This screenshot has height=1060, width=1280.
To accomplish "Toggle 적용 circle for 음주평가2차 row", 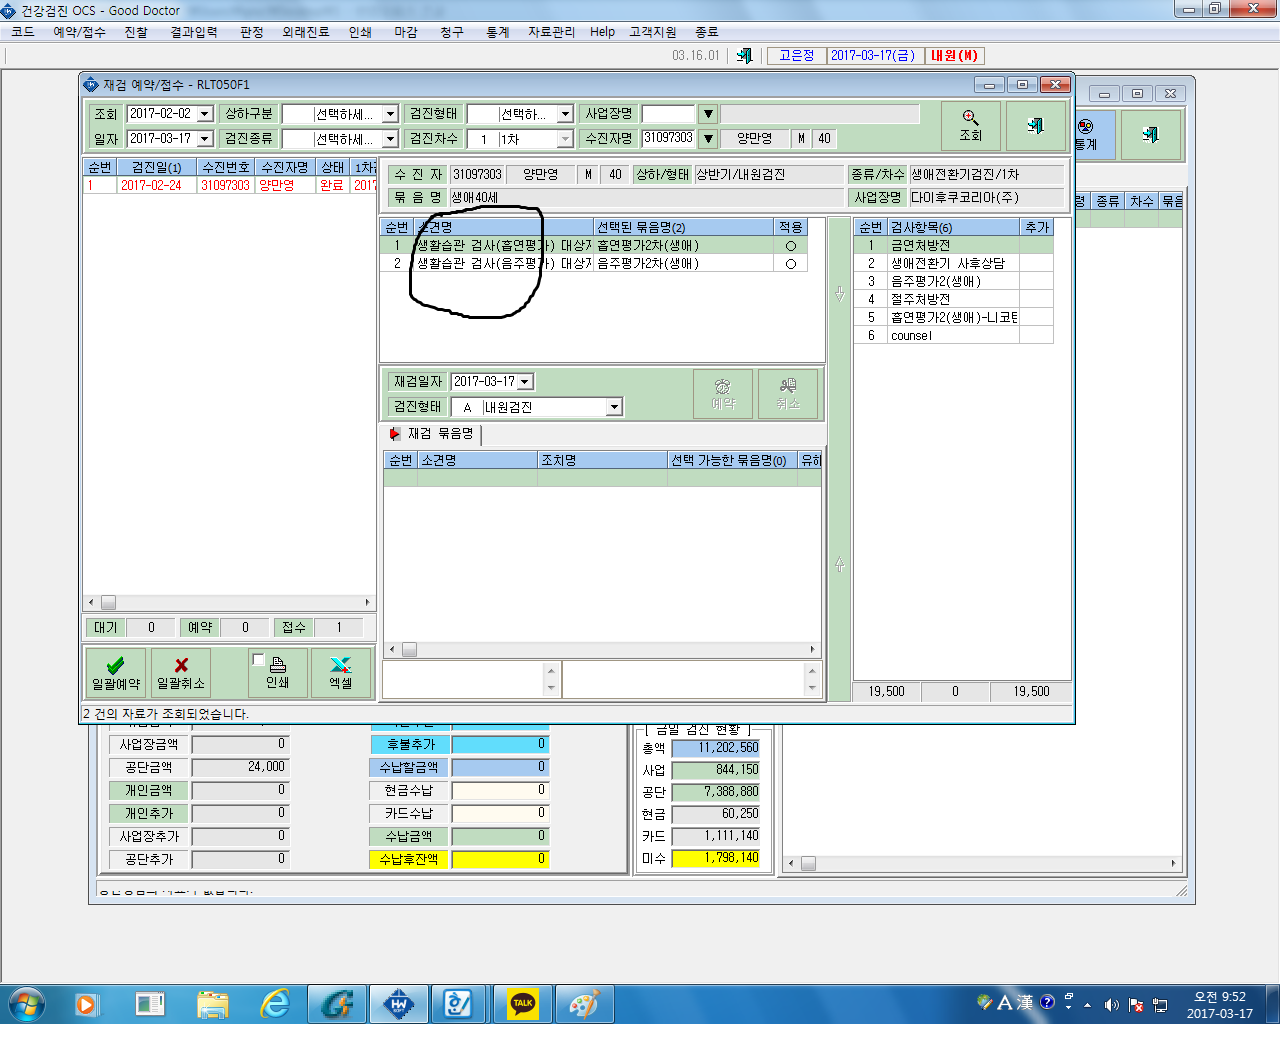I will [x=790, y=264].
